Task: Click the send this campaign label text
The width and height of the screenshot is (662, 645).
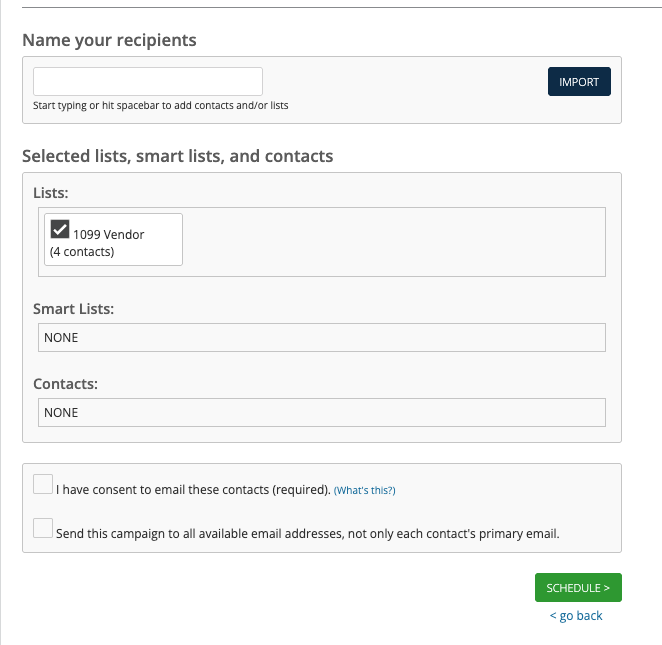Action: coord(308,534)
